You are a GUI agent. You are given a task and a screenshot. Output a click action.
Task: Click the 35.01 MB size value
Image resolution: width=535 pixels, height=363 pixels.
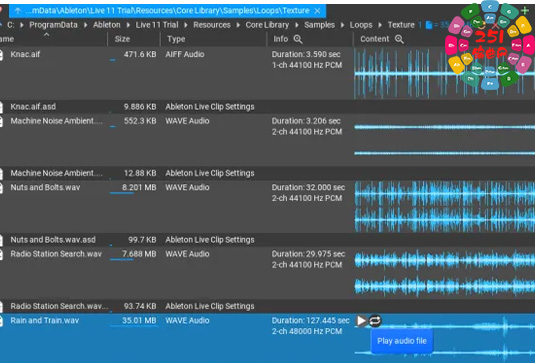tap(139, 321)
